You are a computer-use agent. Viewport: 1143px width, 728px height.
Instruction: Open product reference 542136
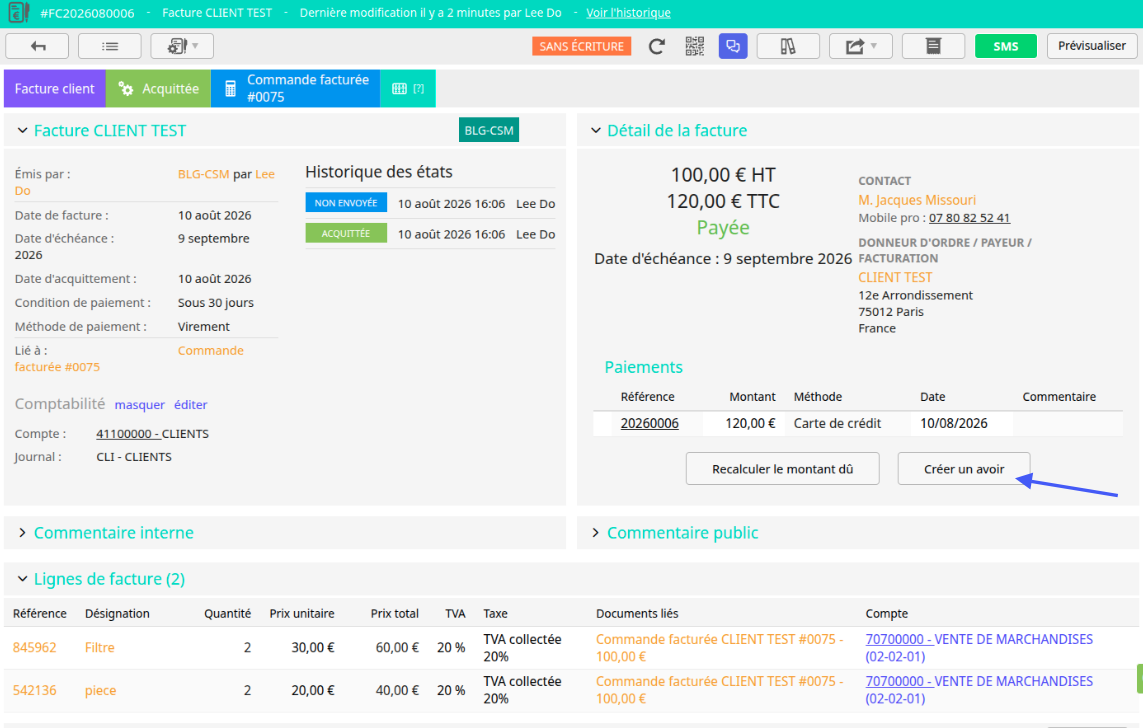(34, 690)
